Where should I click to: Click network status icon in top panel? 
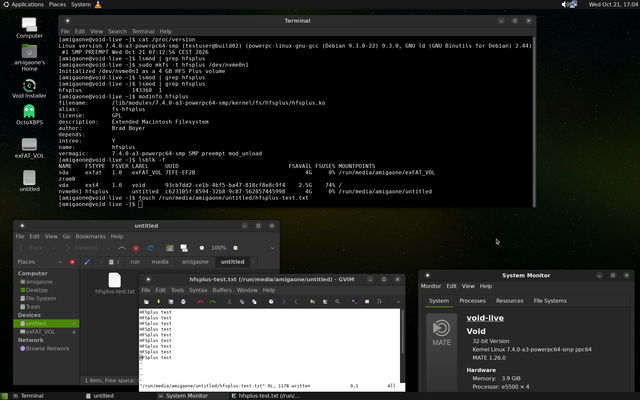[573, 4]
